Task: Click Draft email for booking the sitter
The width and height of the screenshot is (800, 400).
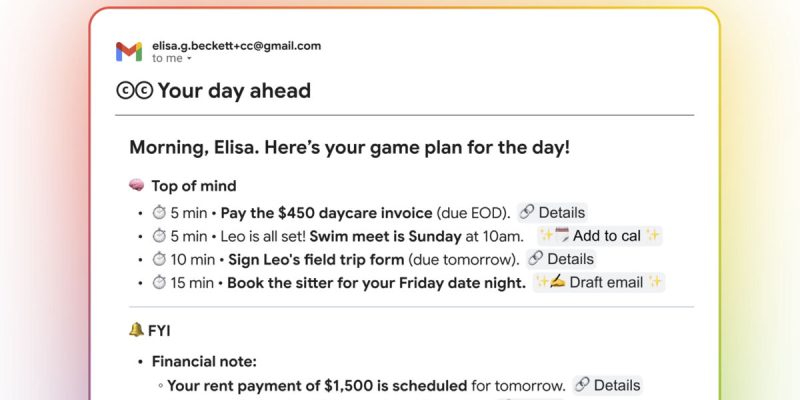Action: [598, 282]
